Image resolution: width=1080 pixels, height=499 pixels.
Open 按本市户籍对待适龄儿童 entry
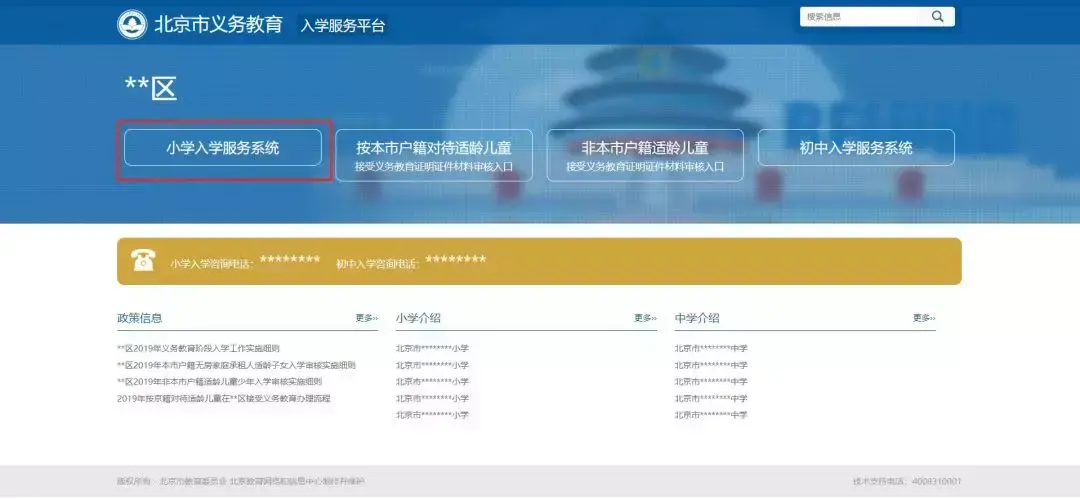coord(434,155)
